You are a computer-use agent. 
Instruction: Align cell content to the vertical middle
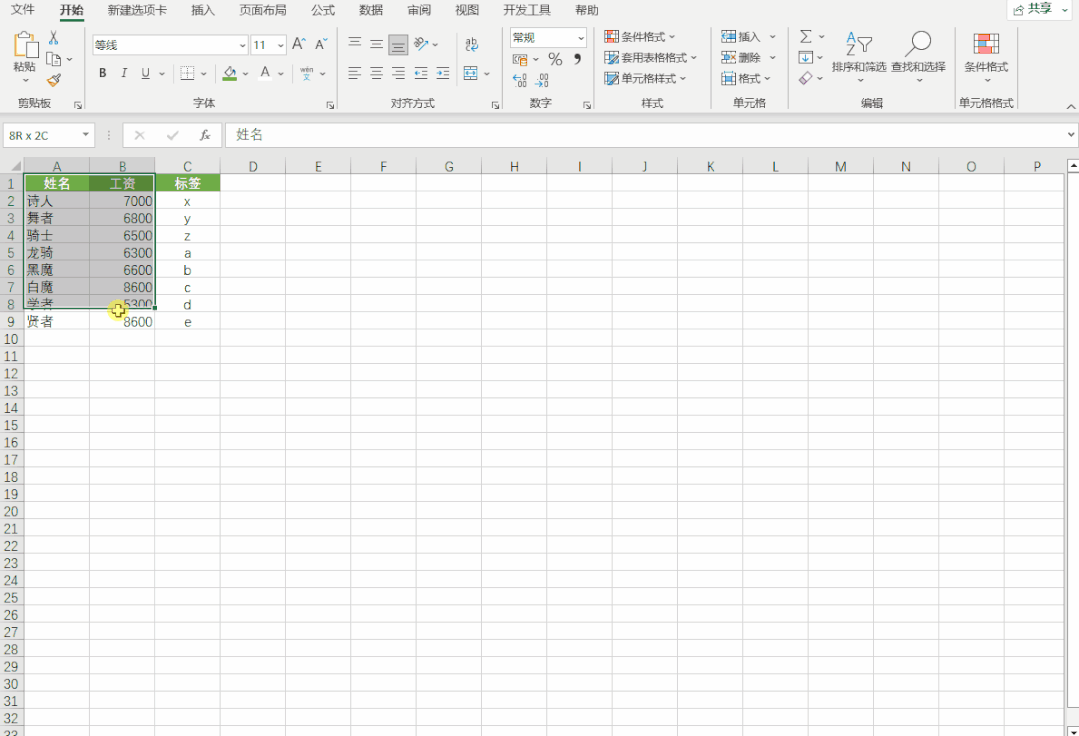click(376, 45)
